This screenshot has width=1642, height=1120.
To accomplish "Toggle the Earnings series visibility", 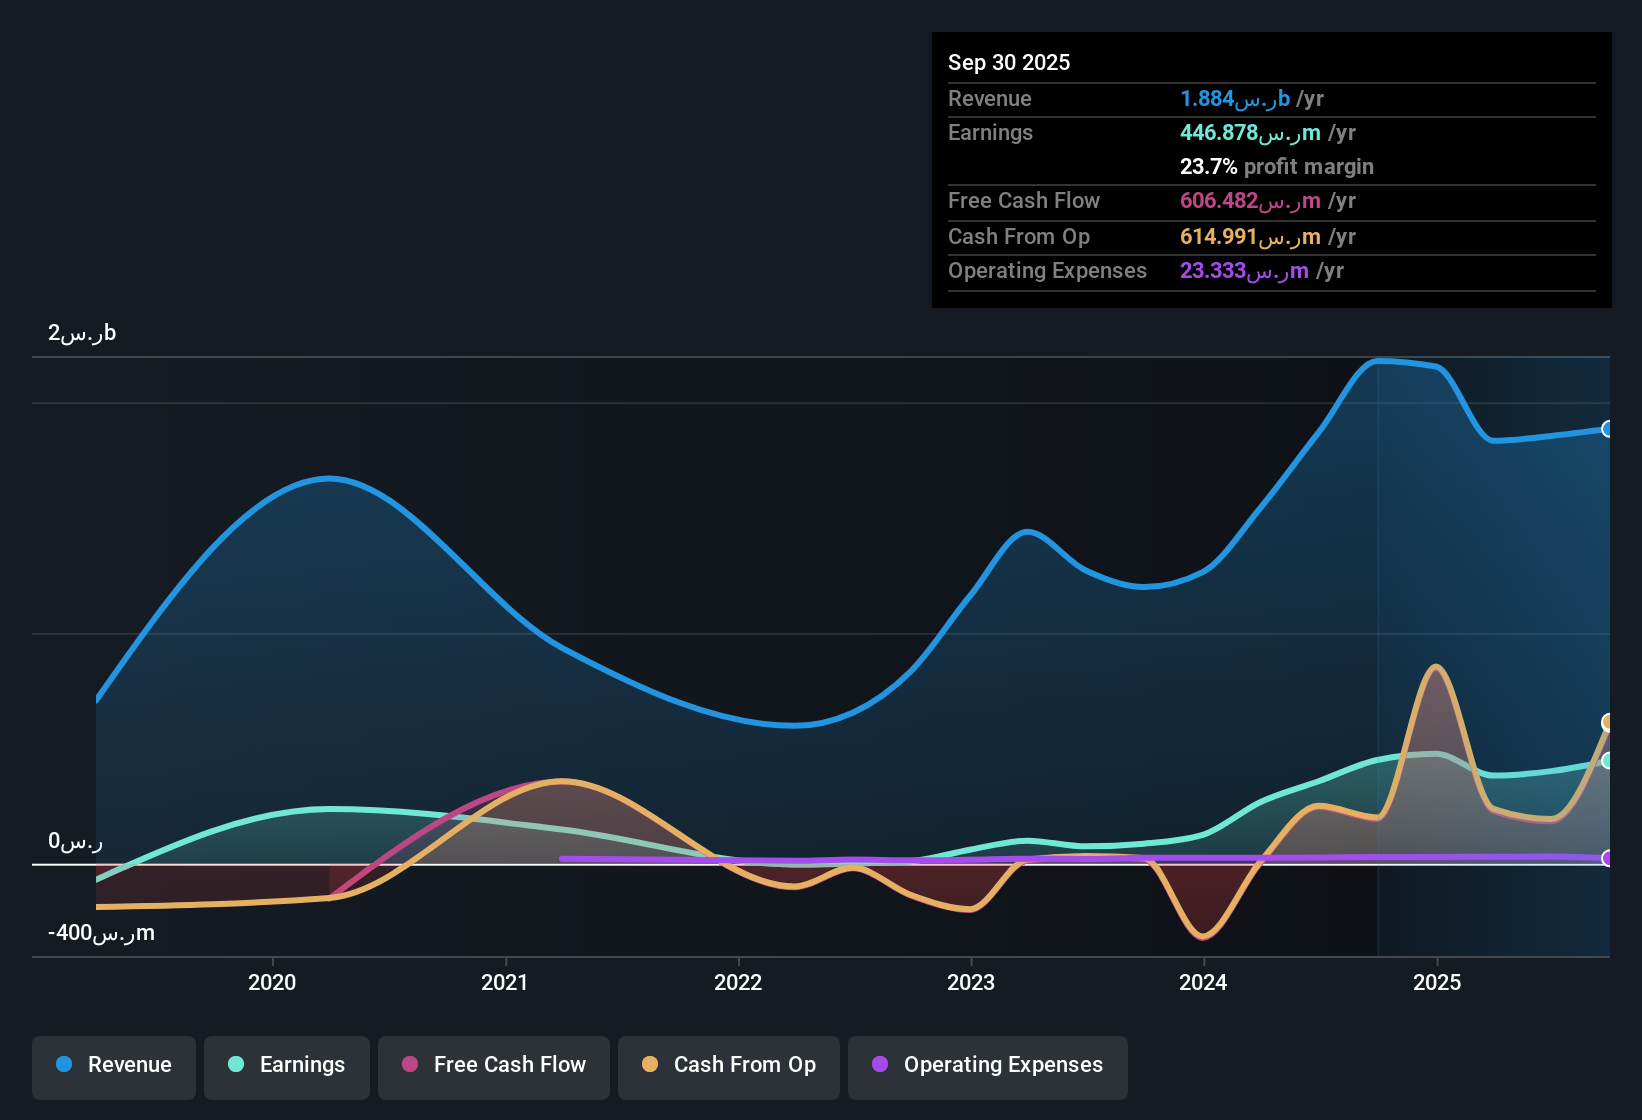I will point(286,1065).
